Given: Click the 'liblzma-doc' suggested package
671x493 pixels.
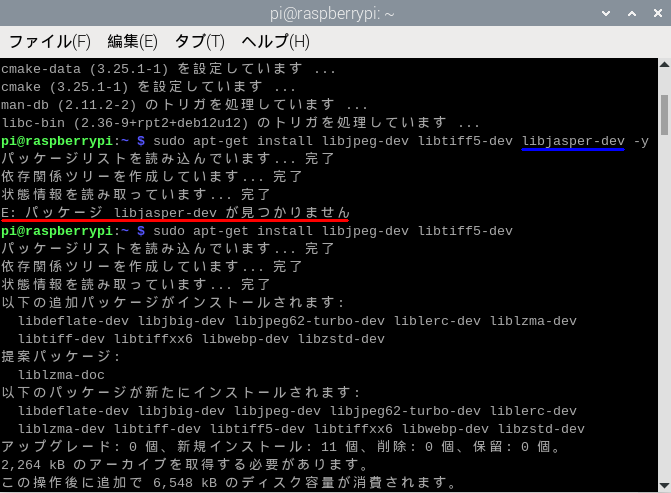Looking at the screenshot, I should [x=61, y=375].
